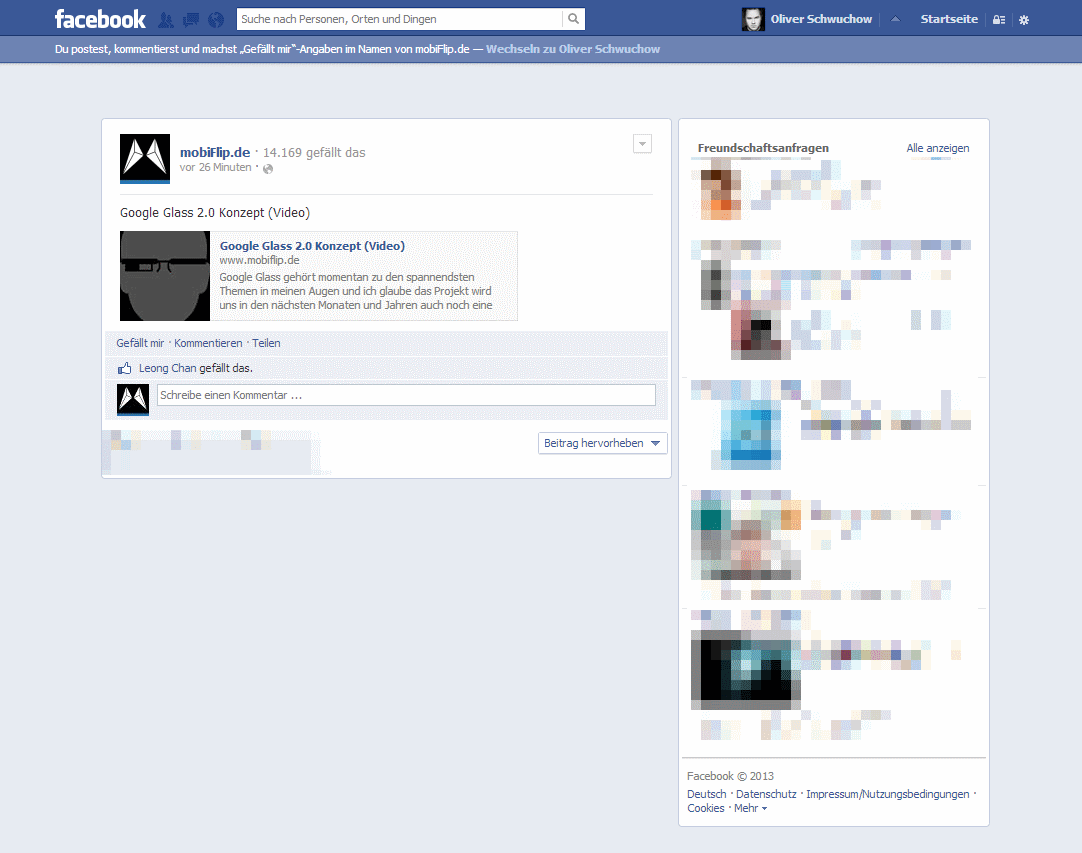Open notifications globe icon in top bar

pos(216,20)
